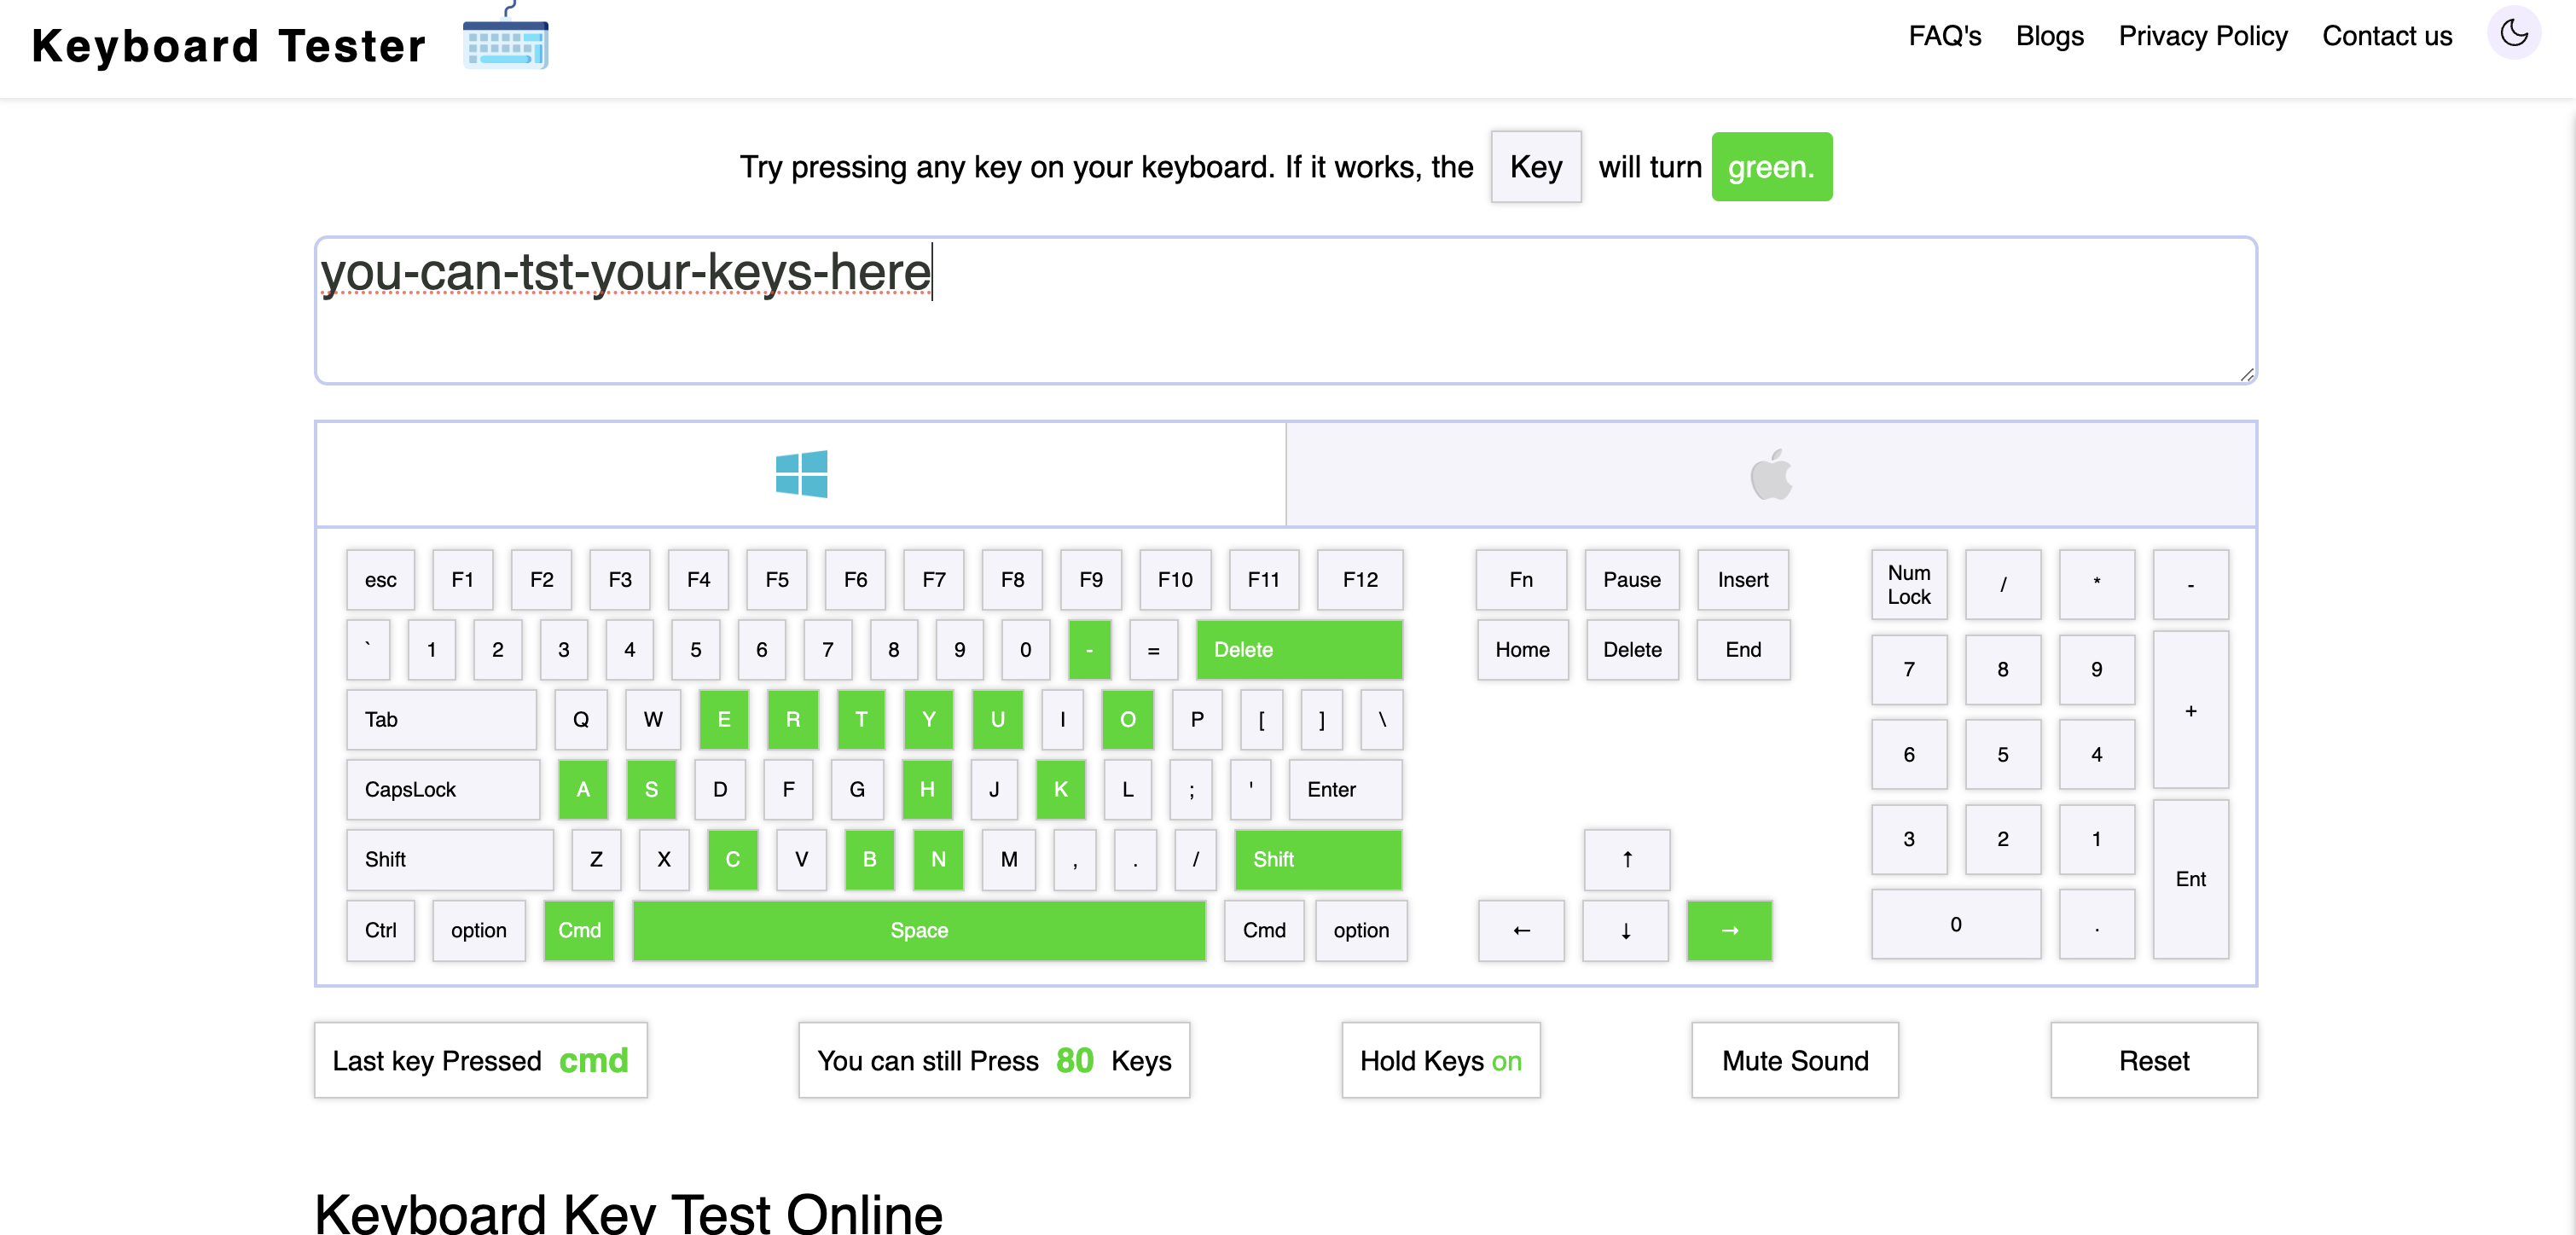Click the backtick key
The height and width of the screenshot is (1235, 2576).
tap(368, 650)
